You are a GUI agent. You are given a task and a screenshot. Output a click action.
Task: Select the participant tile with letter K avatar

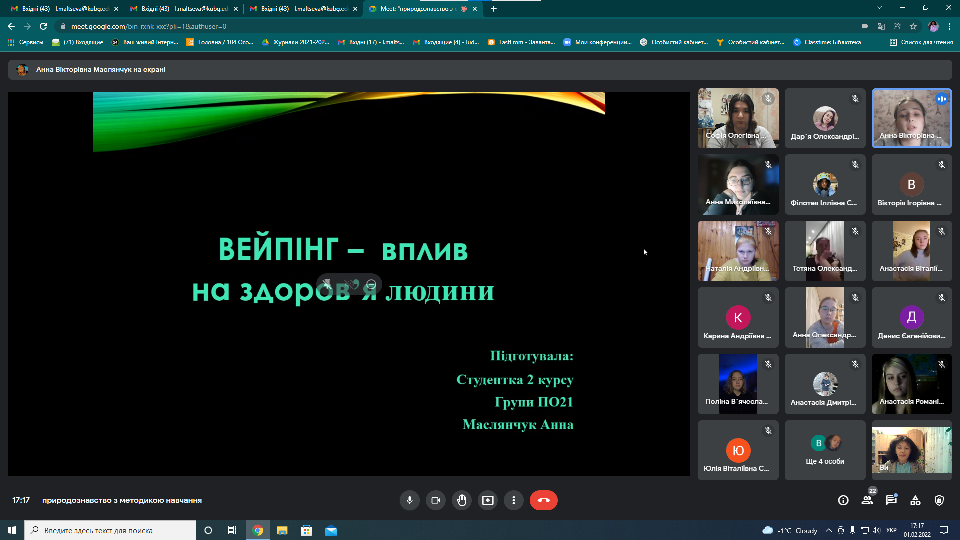tap(737, 317)
